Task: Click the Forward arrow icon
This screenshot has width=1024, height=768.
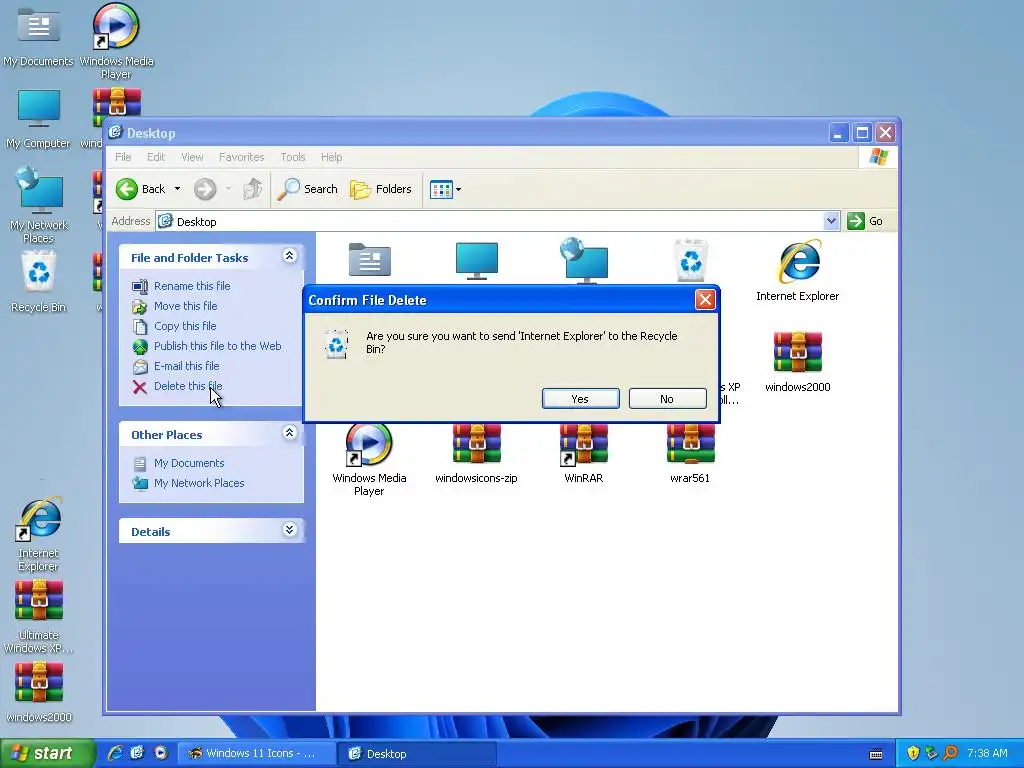Action: coord(205,189)
